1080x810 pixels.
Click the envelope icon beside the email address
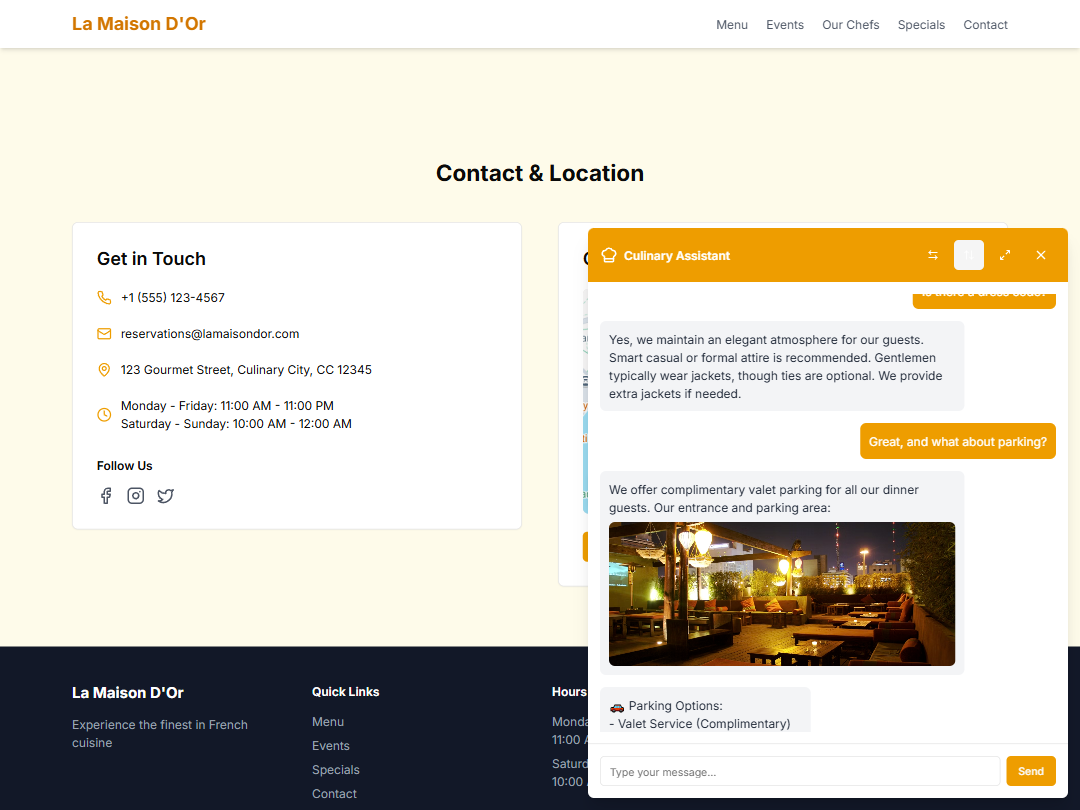(x=104, y=334)
